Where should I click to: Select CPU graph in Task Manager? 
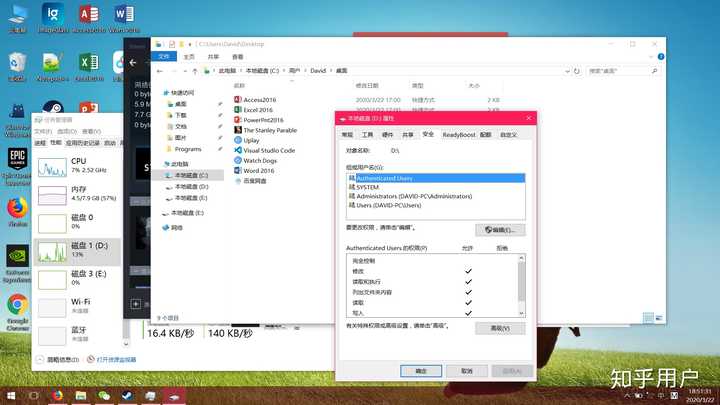(x=77, y=167)
